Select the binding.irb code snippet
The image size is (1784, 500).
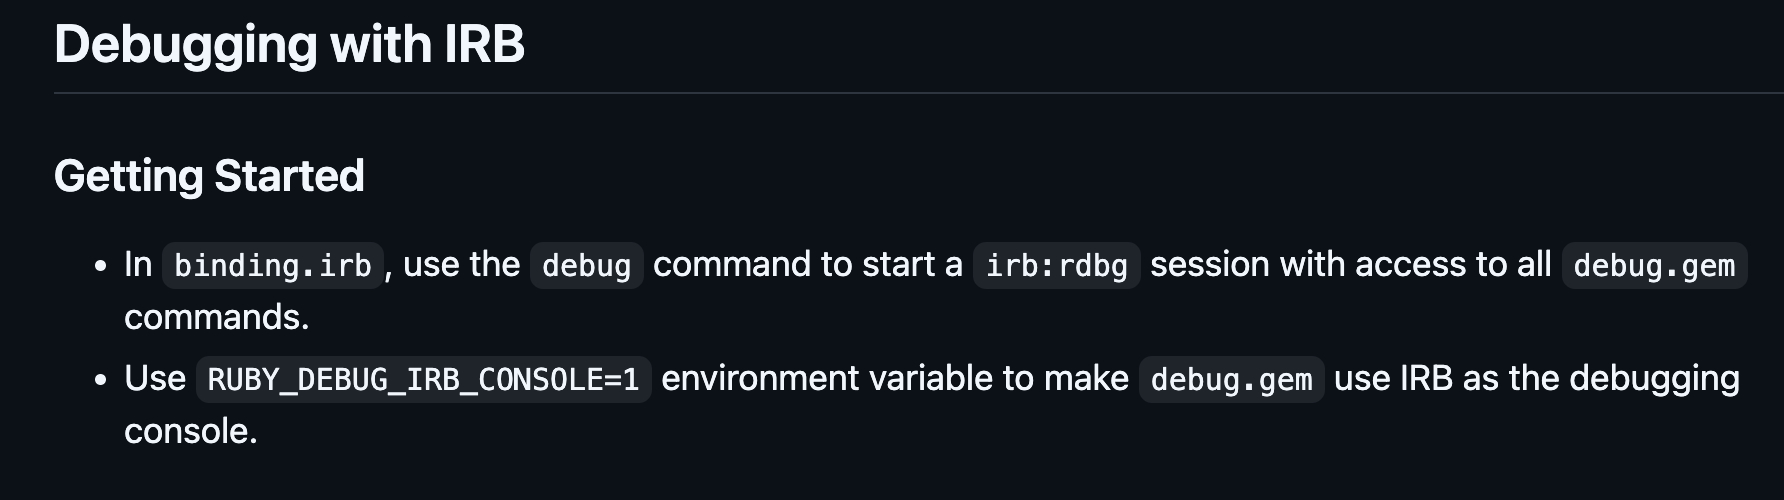point(272,265)
